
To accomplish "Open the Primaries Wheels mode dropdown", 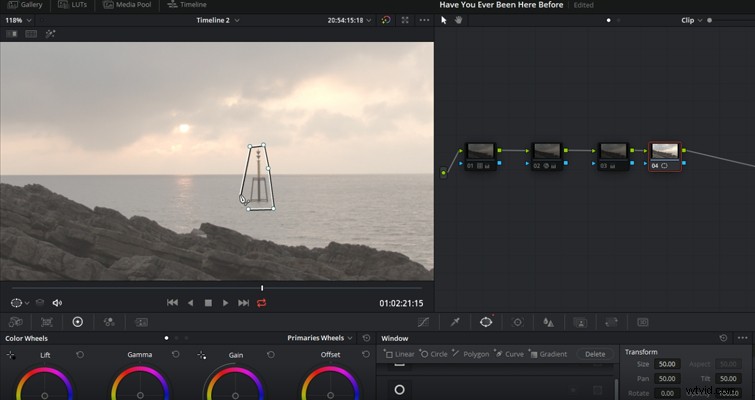I will (x=320, y=338).
